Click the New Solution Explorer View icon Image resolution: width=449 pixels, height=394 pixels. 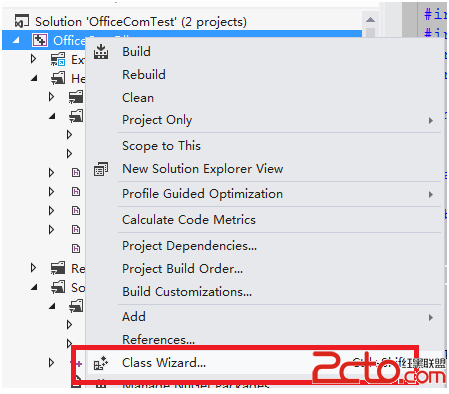[x=101, y=169]
